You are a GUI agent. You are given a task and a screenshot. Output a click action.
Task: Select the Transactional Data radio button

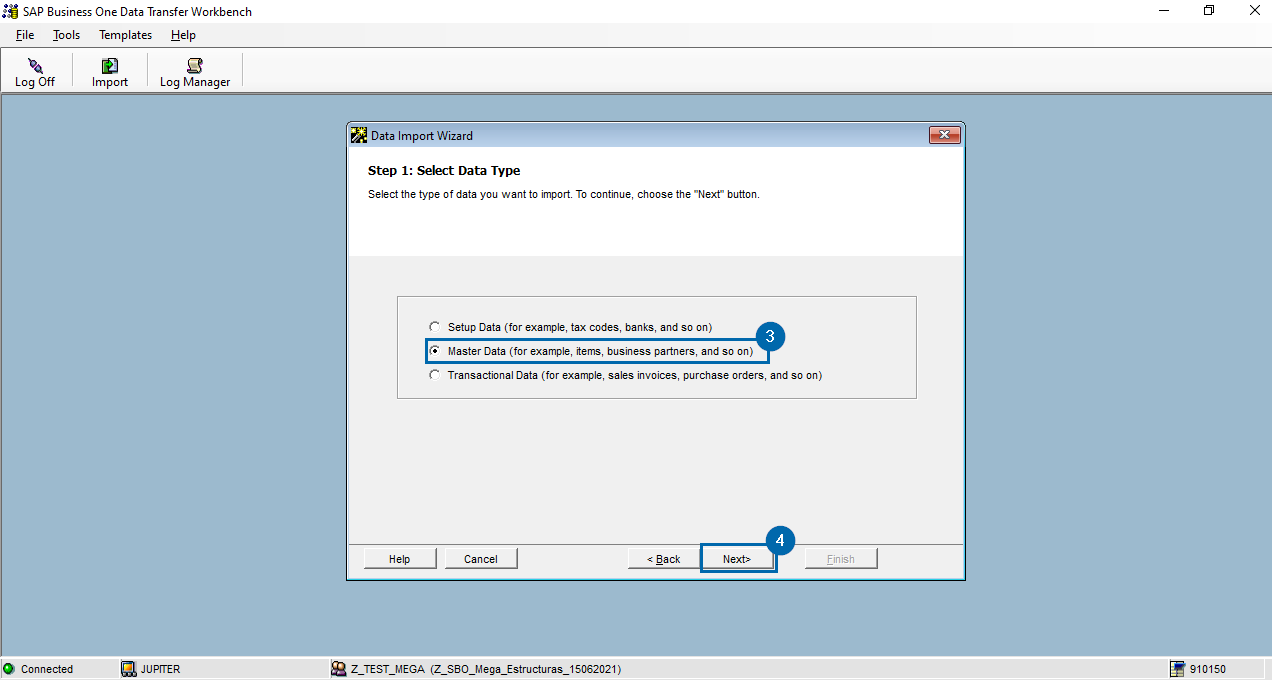click(434, 375)
